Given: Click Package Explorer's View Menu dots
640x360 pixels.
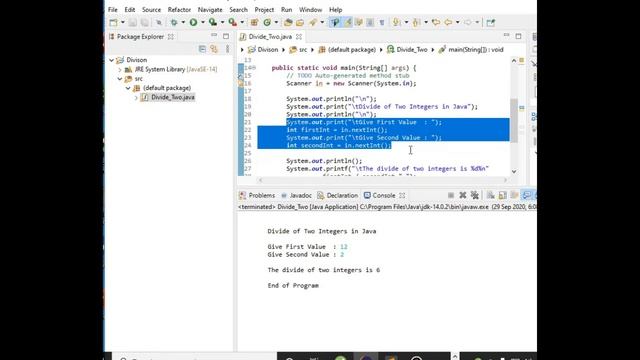Looking at the screenshot, I should tap(228, 49).
